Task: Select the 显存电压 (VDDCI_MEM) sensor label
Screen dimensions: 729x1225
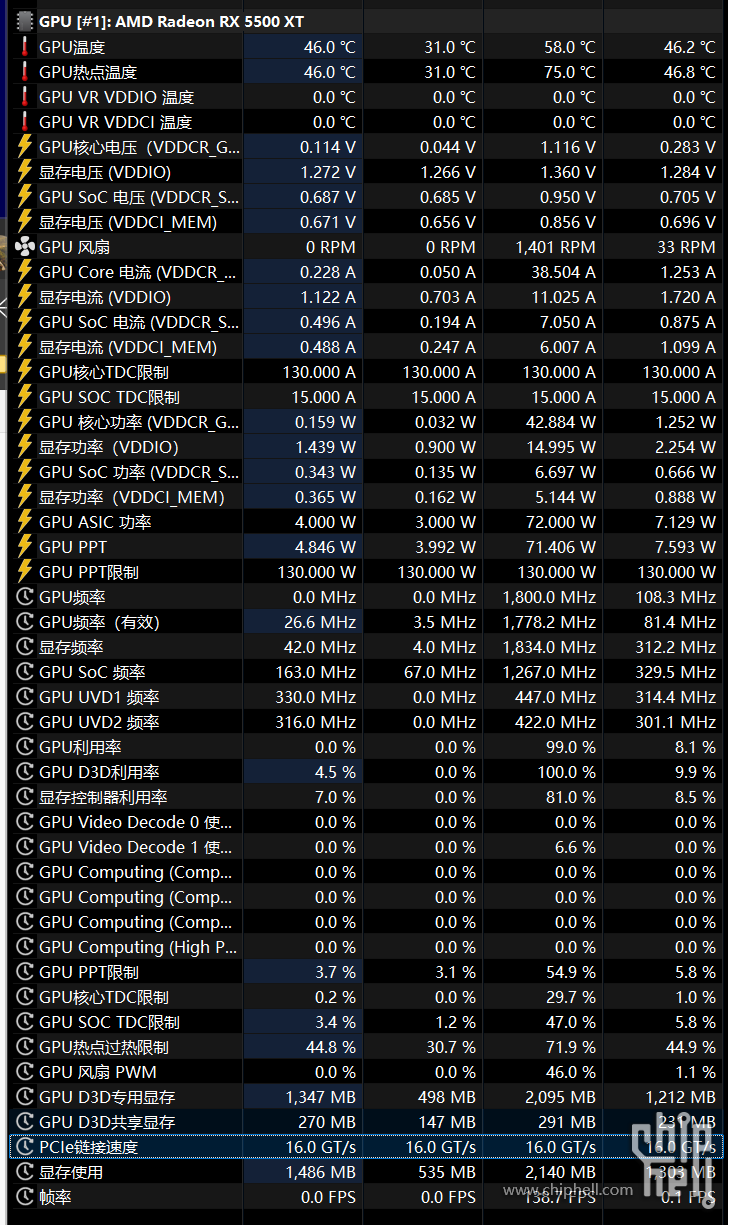Action: pyautogui.click(x=128, y=222)
